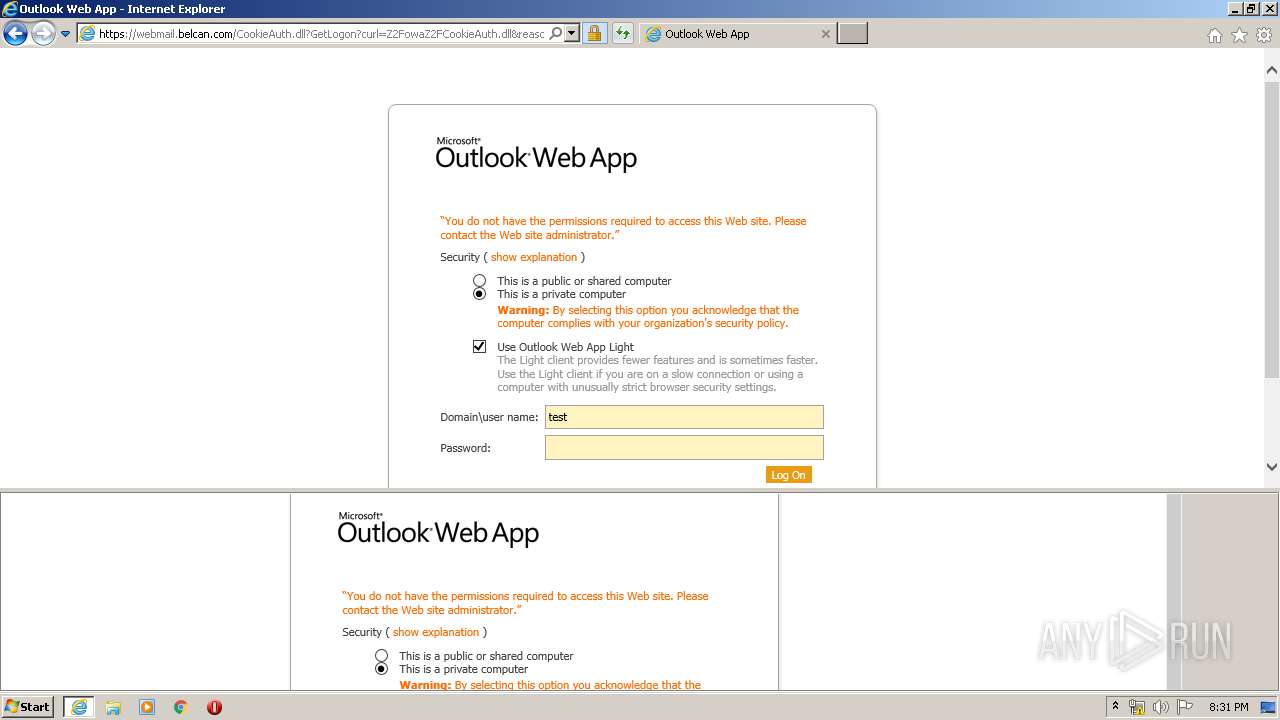
Task: Click the Password input field
Action: coord(684,448)
